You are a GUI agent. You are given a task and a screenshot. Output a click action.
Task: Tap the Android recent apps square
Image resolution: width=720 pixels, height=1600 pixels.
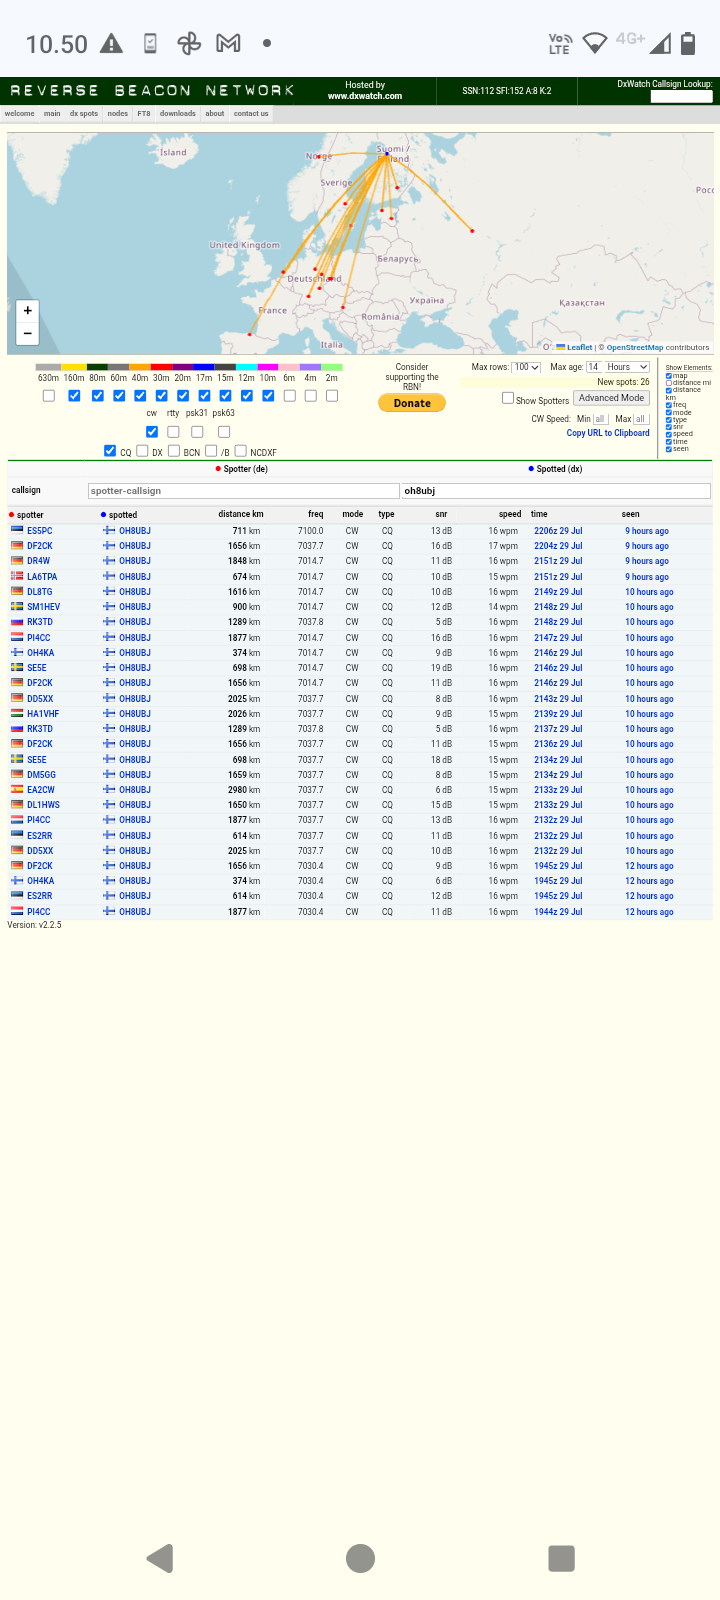point(562,1558)
